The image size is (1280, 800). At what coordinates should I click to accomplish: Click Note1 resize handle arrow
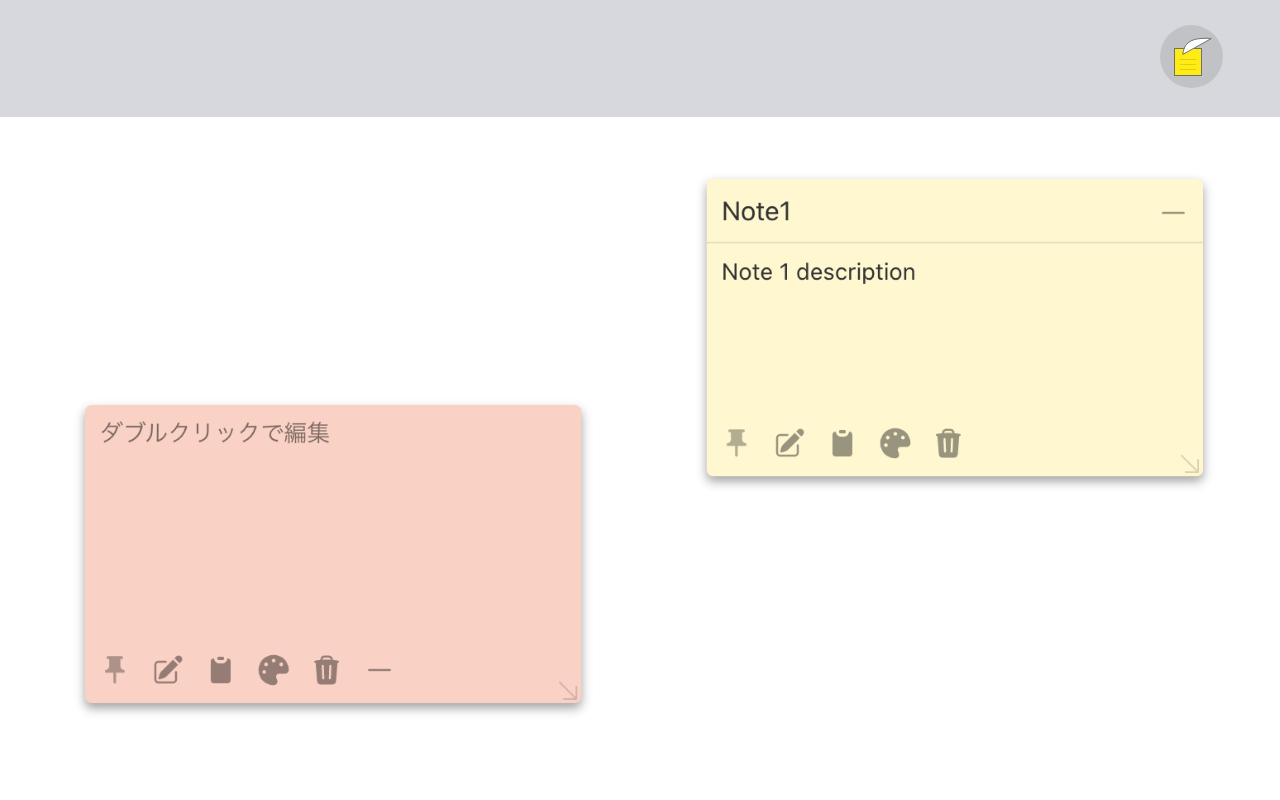tap(1189, 463)
